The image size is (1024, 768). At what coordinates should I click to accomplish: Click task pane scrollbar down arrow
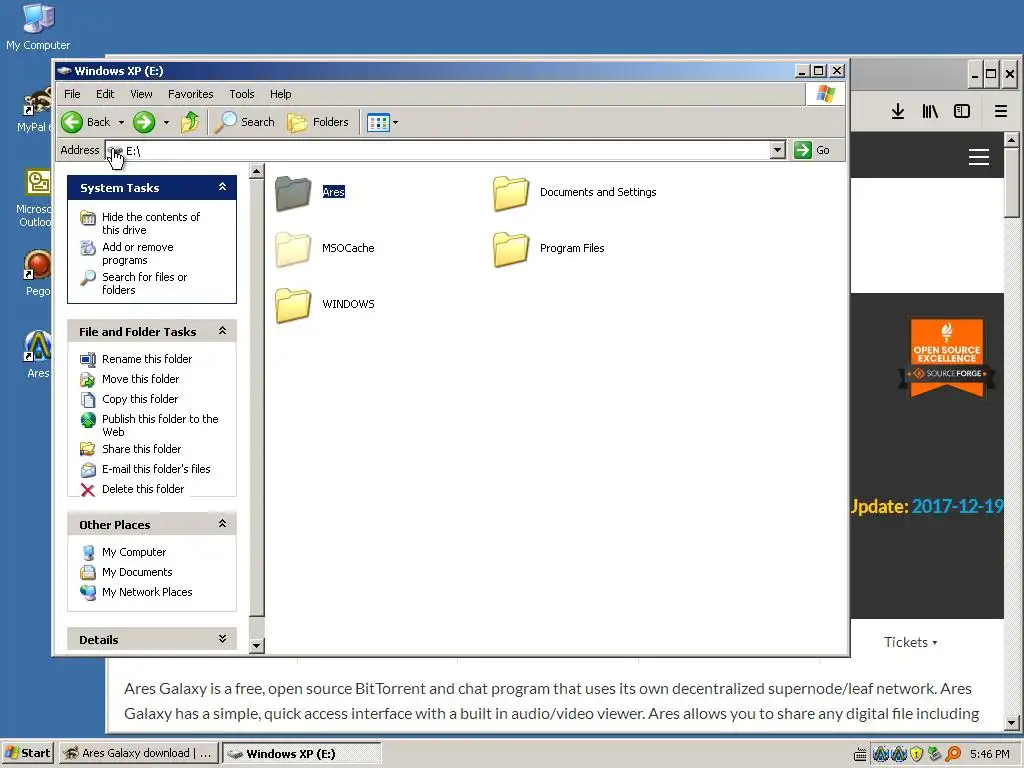[257, 646]
